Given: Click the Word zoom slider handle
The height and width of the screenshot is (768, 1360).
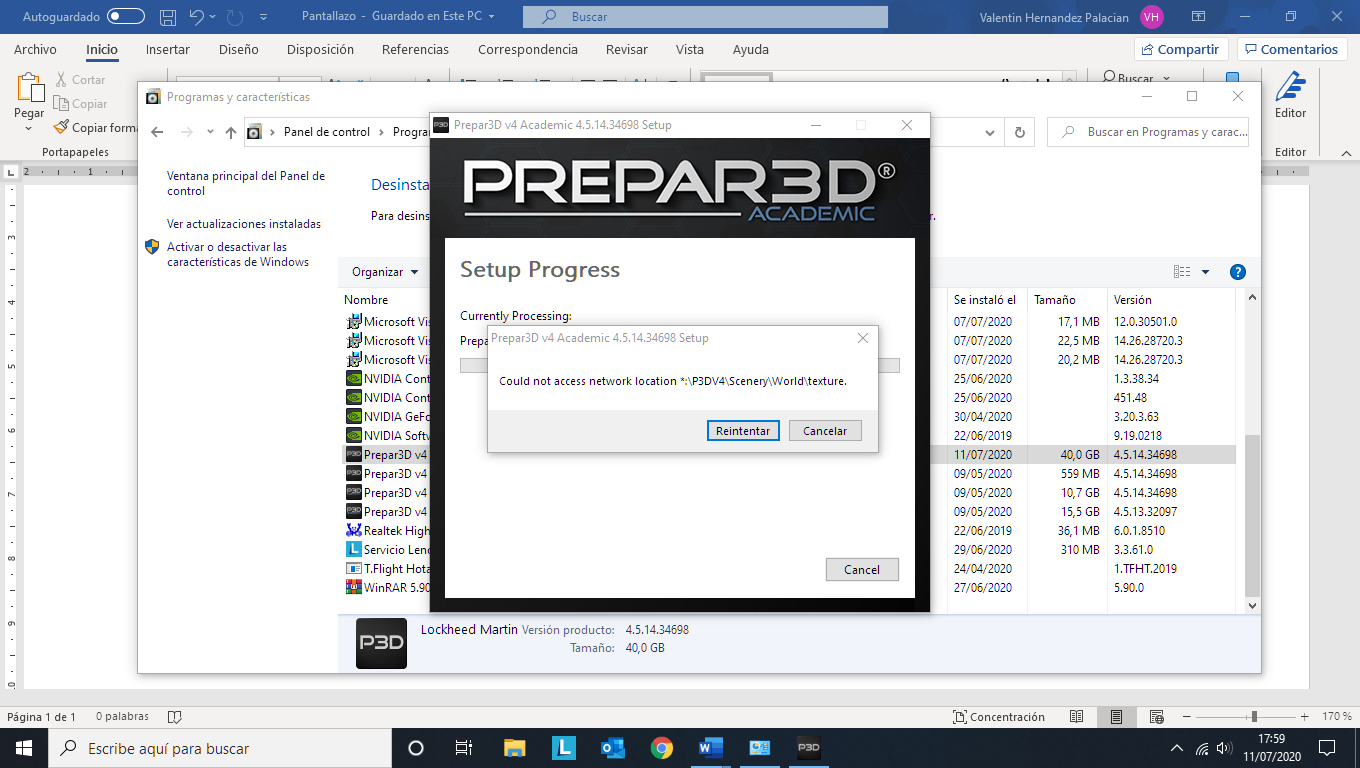Looking at the screenshot, I should (1254, 717).
